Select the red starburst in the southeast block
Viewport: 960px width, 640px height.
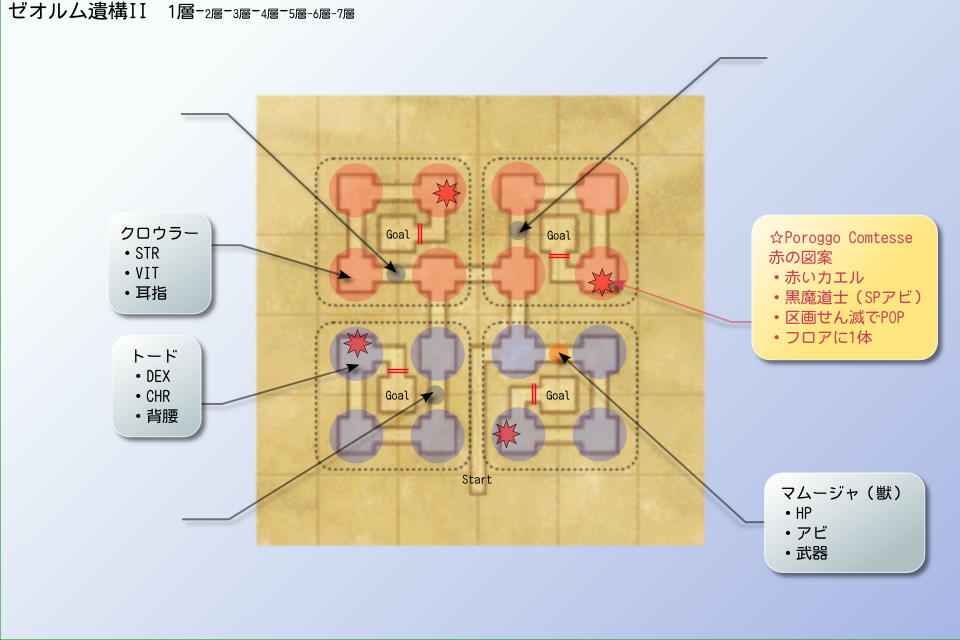coord(507,433)
